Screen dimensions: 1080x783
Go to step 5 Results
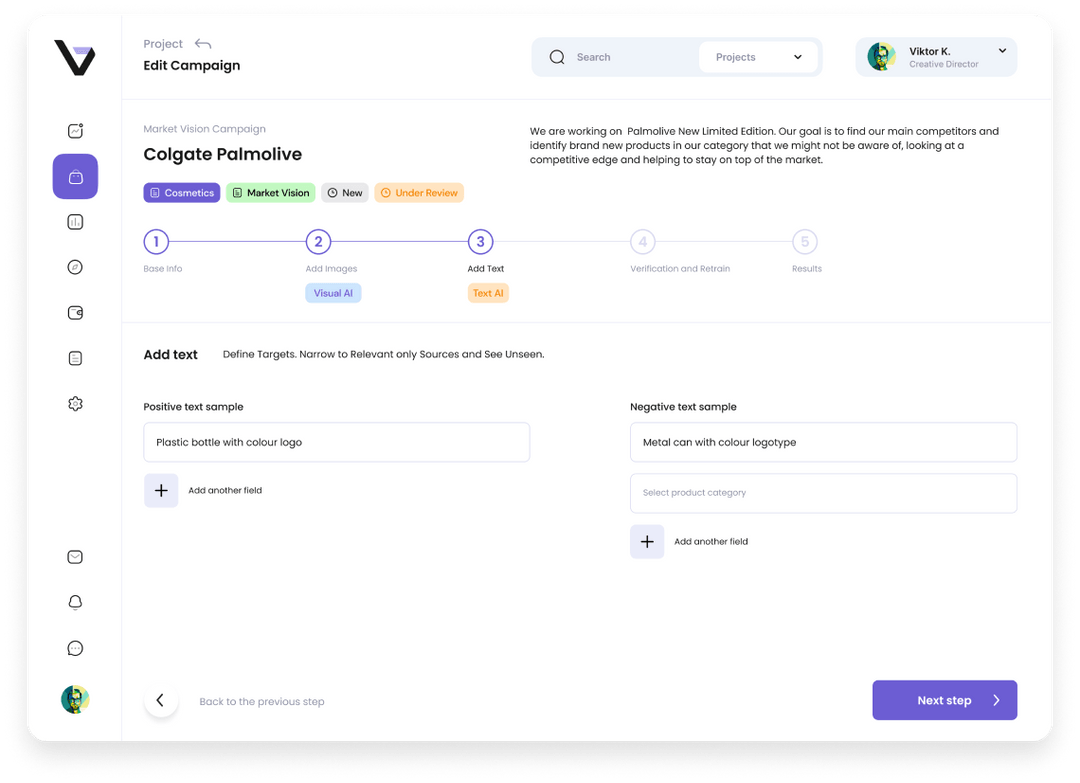[804, 242]
